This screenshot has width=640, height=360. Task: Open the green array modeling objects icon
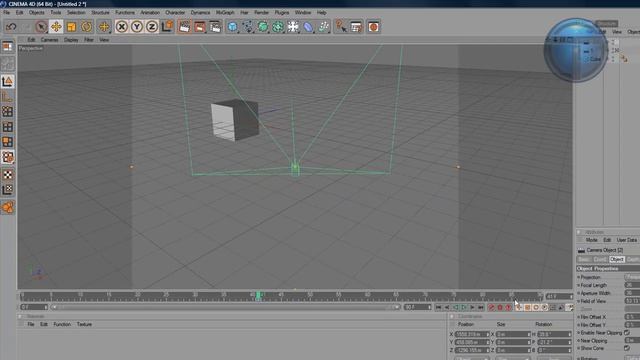[278, 27]
